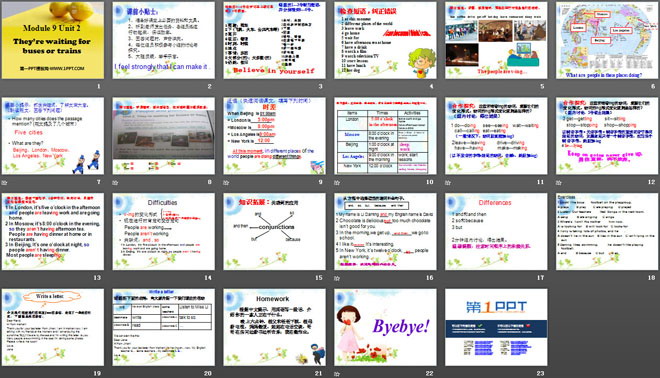Select slide 12 with get—getting word pairs
The width and height of the screenshot is (660, 378).
(607, 136)
